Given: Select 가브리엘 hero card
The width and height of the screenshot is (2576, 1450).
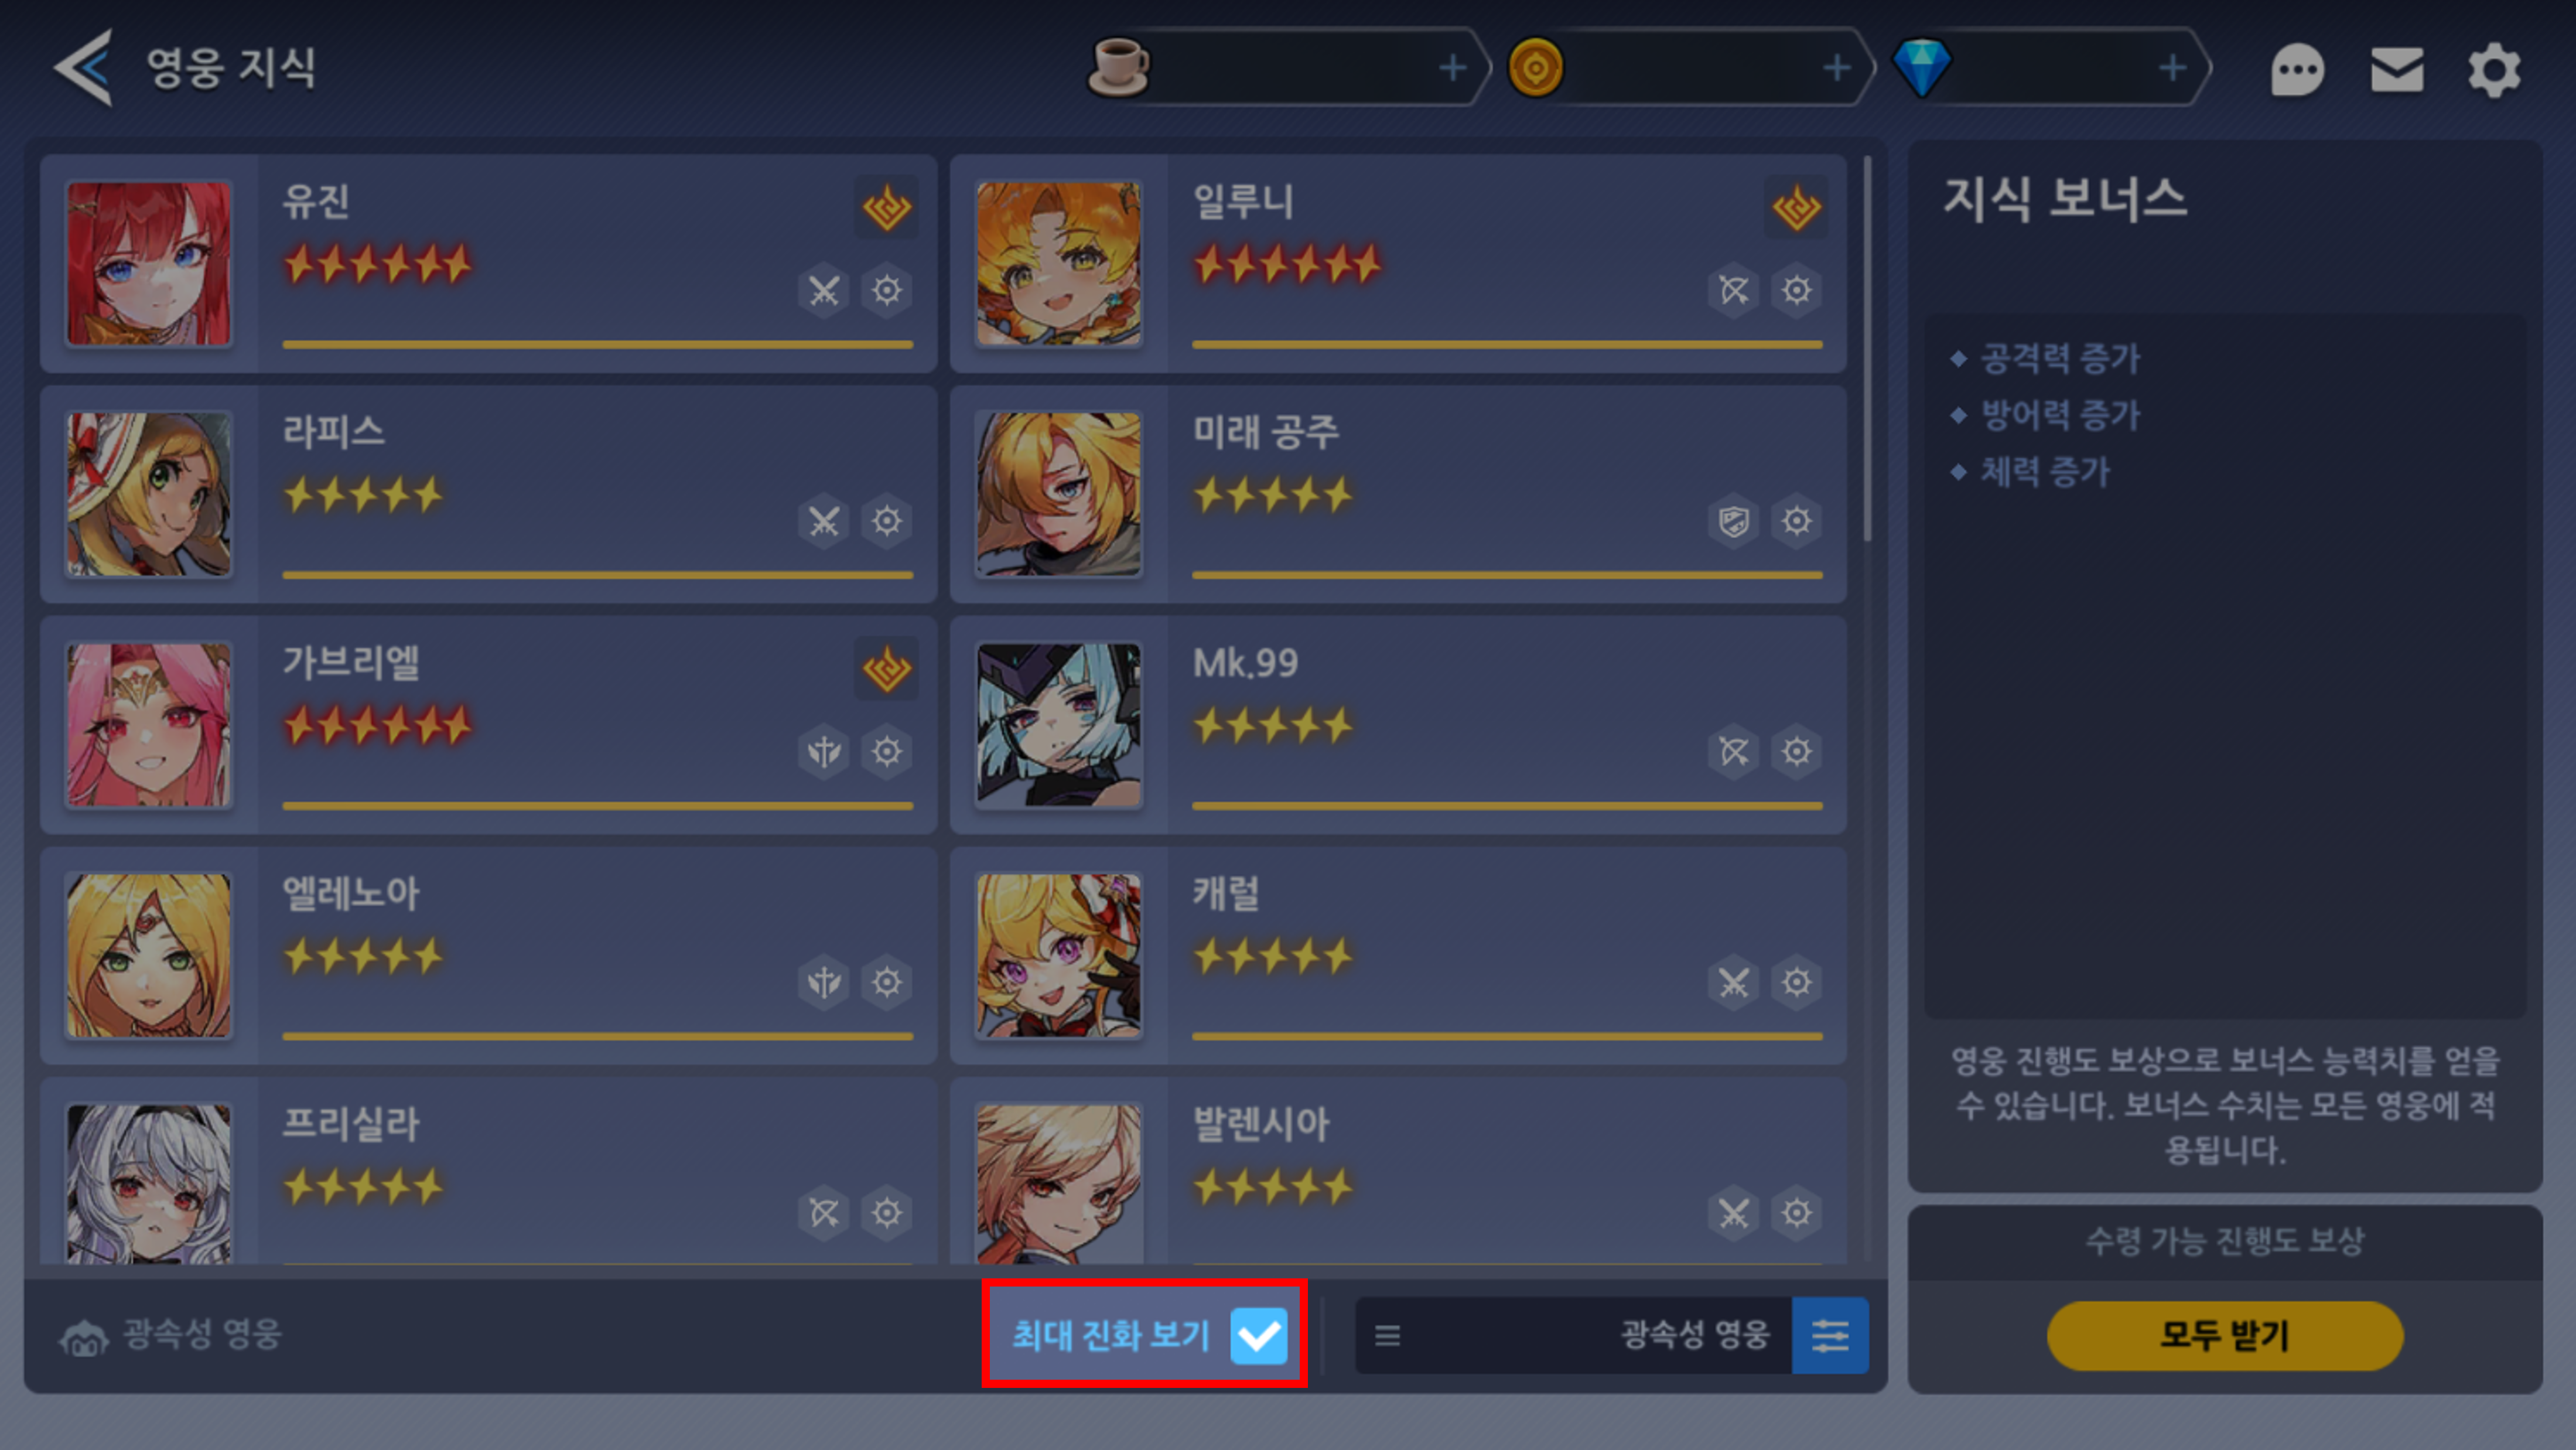Looking at the screenshot, I should (488, 725).
